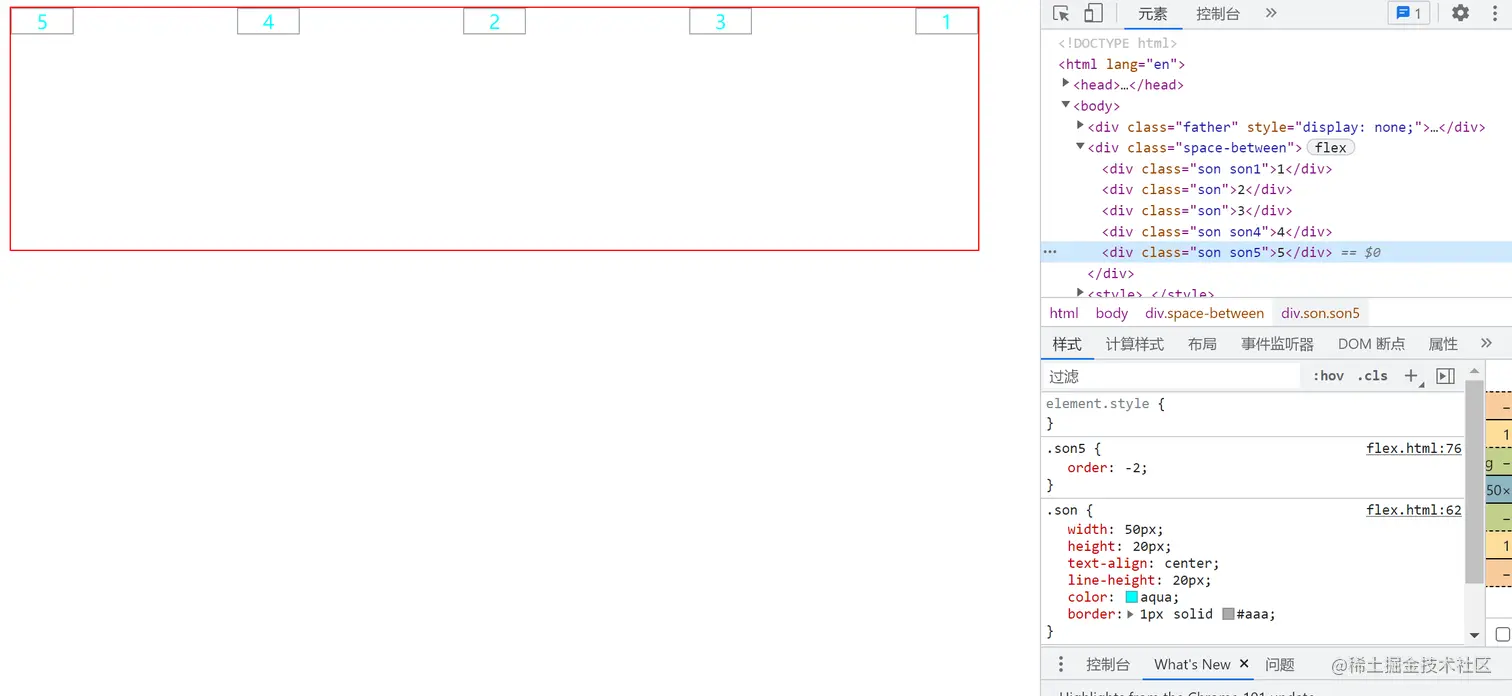Toggle the computed styles sidebar icon
The image size is (1512, 696).
coord(1445,376)
